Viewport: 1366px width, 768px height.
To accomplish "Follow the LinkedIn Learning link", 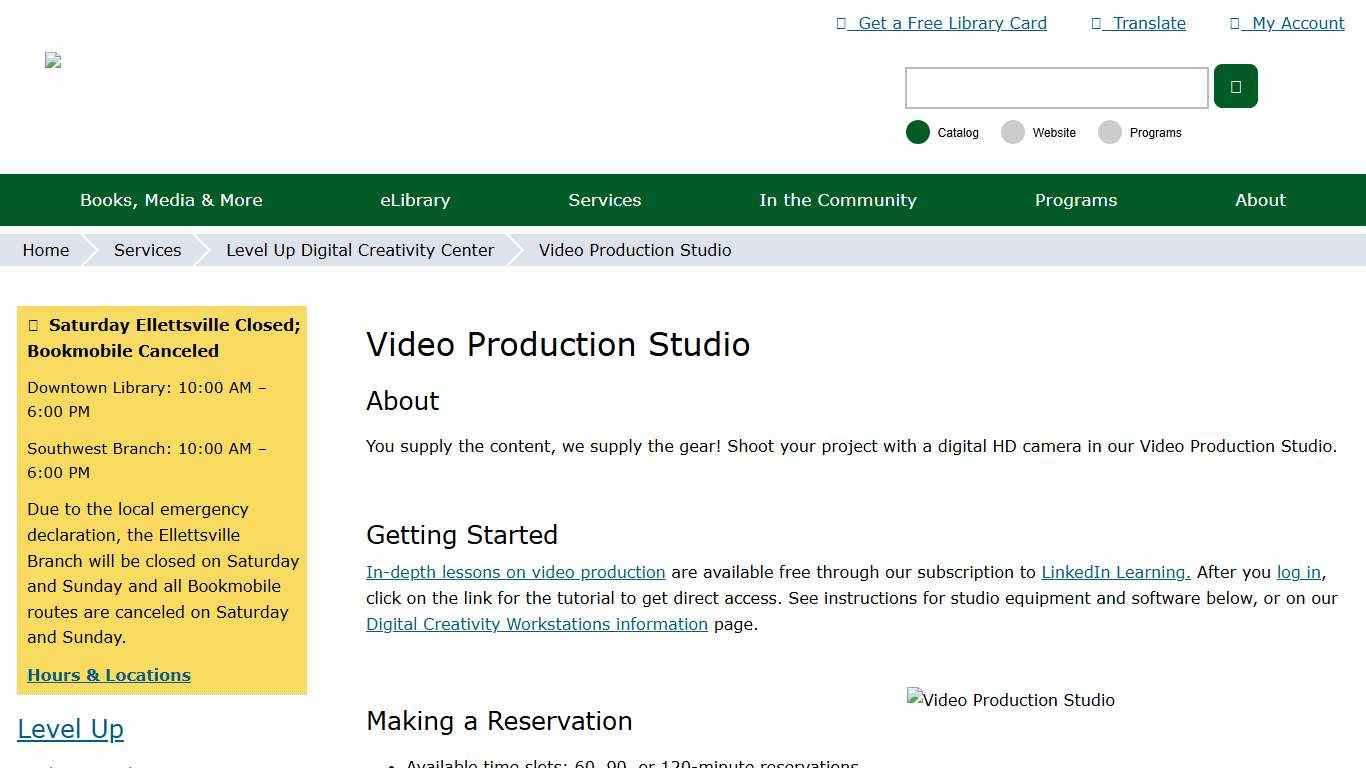I will coord(1114,572).
